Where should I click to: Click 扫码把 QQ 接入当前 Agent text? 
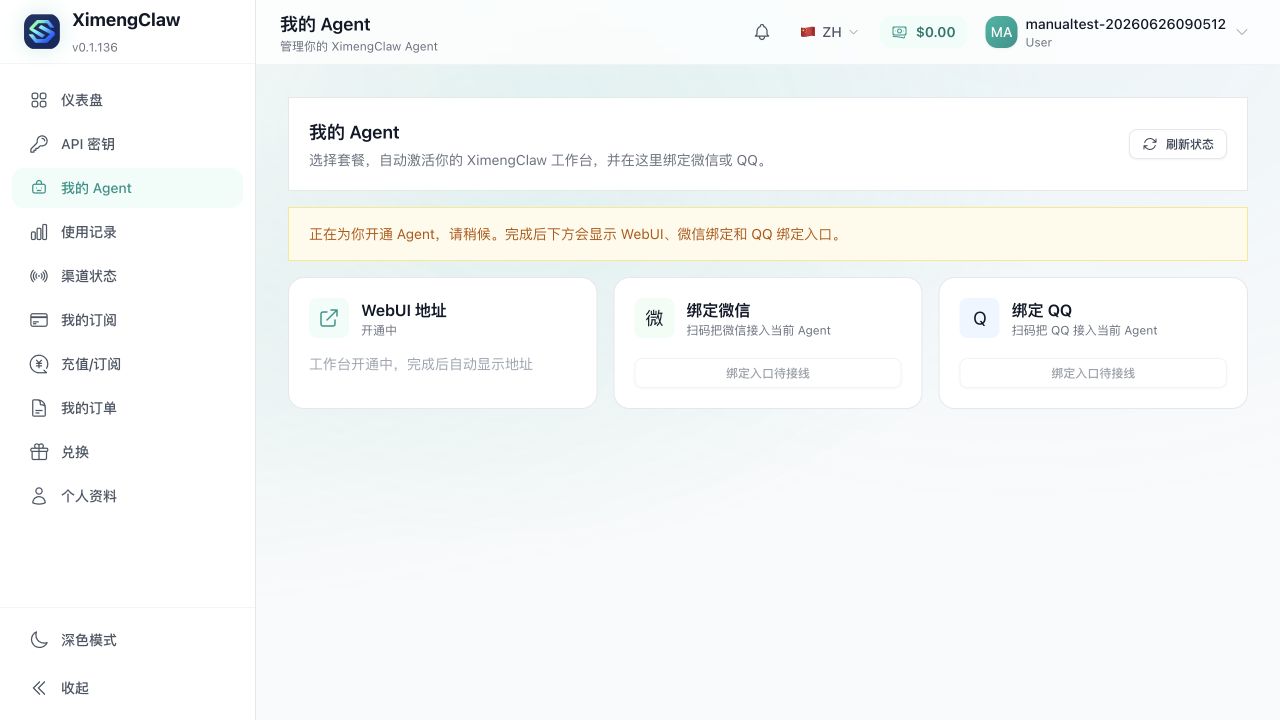pyautogui.click(x=1084, y=330)
